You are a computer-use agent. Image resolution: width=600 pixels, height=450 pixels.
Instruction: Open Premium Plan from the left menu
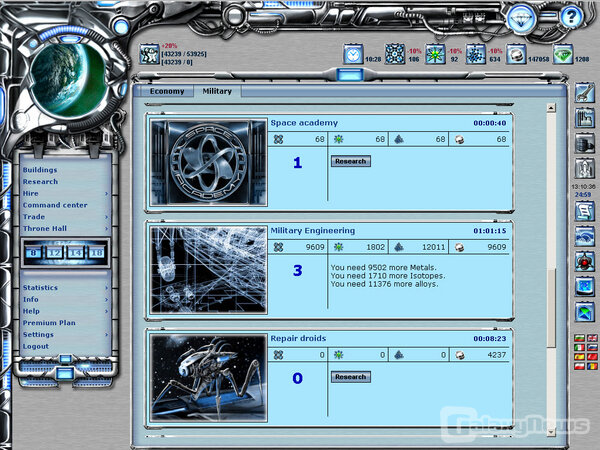tap(49, 323)
